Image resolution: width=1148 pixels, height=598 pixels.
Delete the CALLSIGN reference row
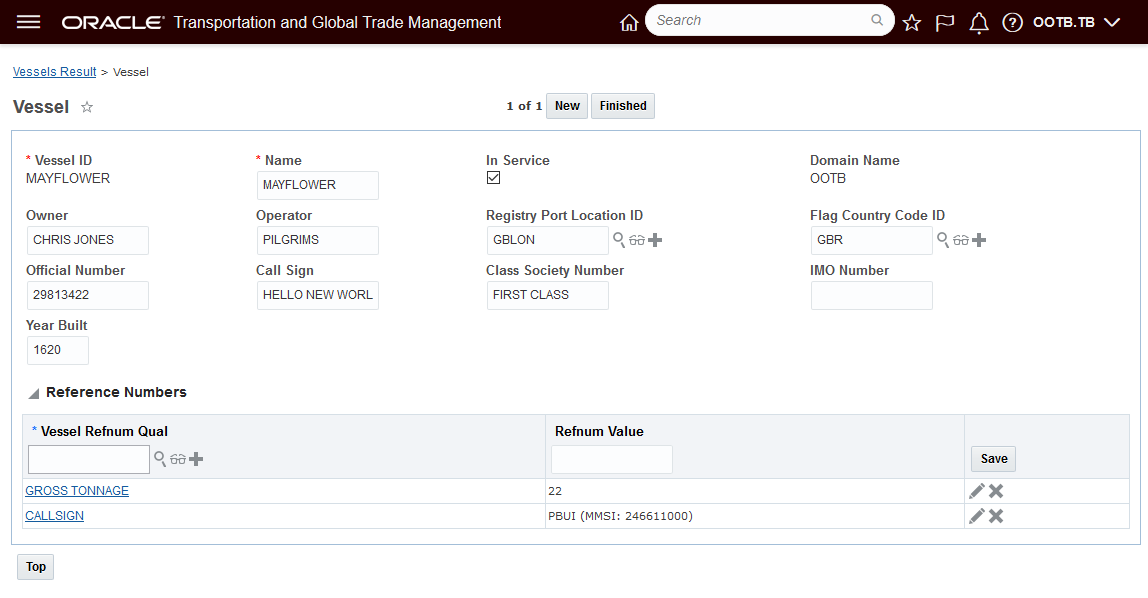point(996,516)
